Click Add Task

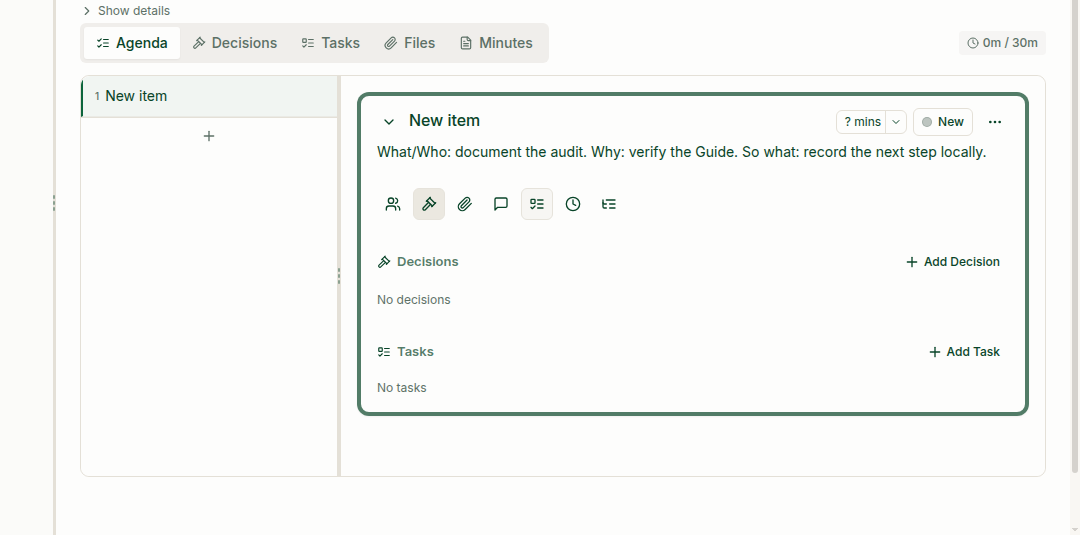coord(964,352)
